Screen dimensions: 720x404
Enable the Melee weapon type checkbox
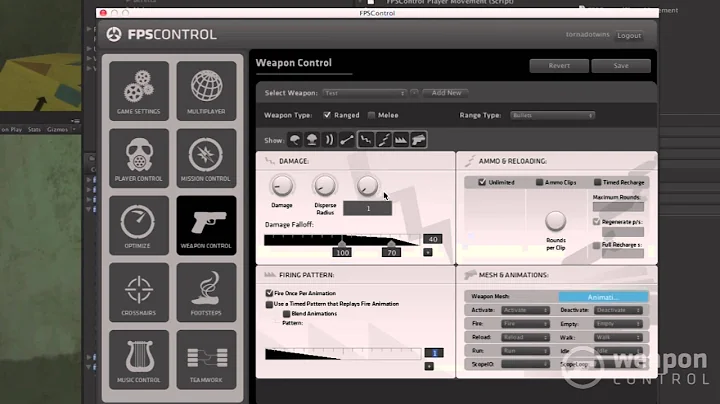[371, 115]
